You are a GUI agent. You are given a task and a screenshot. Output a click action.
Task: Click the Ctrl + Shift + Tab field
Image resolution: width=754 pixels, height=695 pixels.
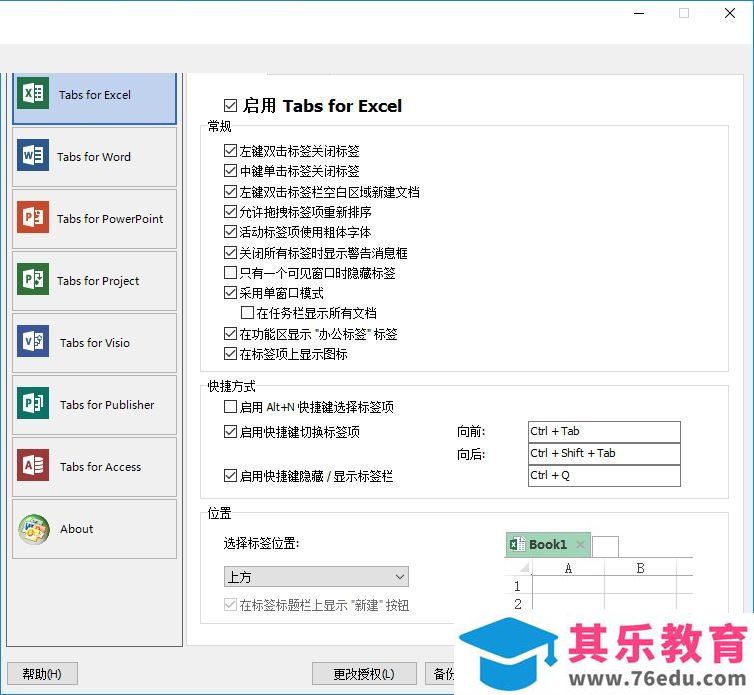[604, 454]
